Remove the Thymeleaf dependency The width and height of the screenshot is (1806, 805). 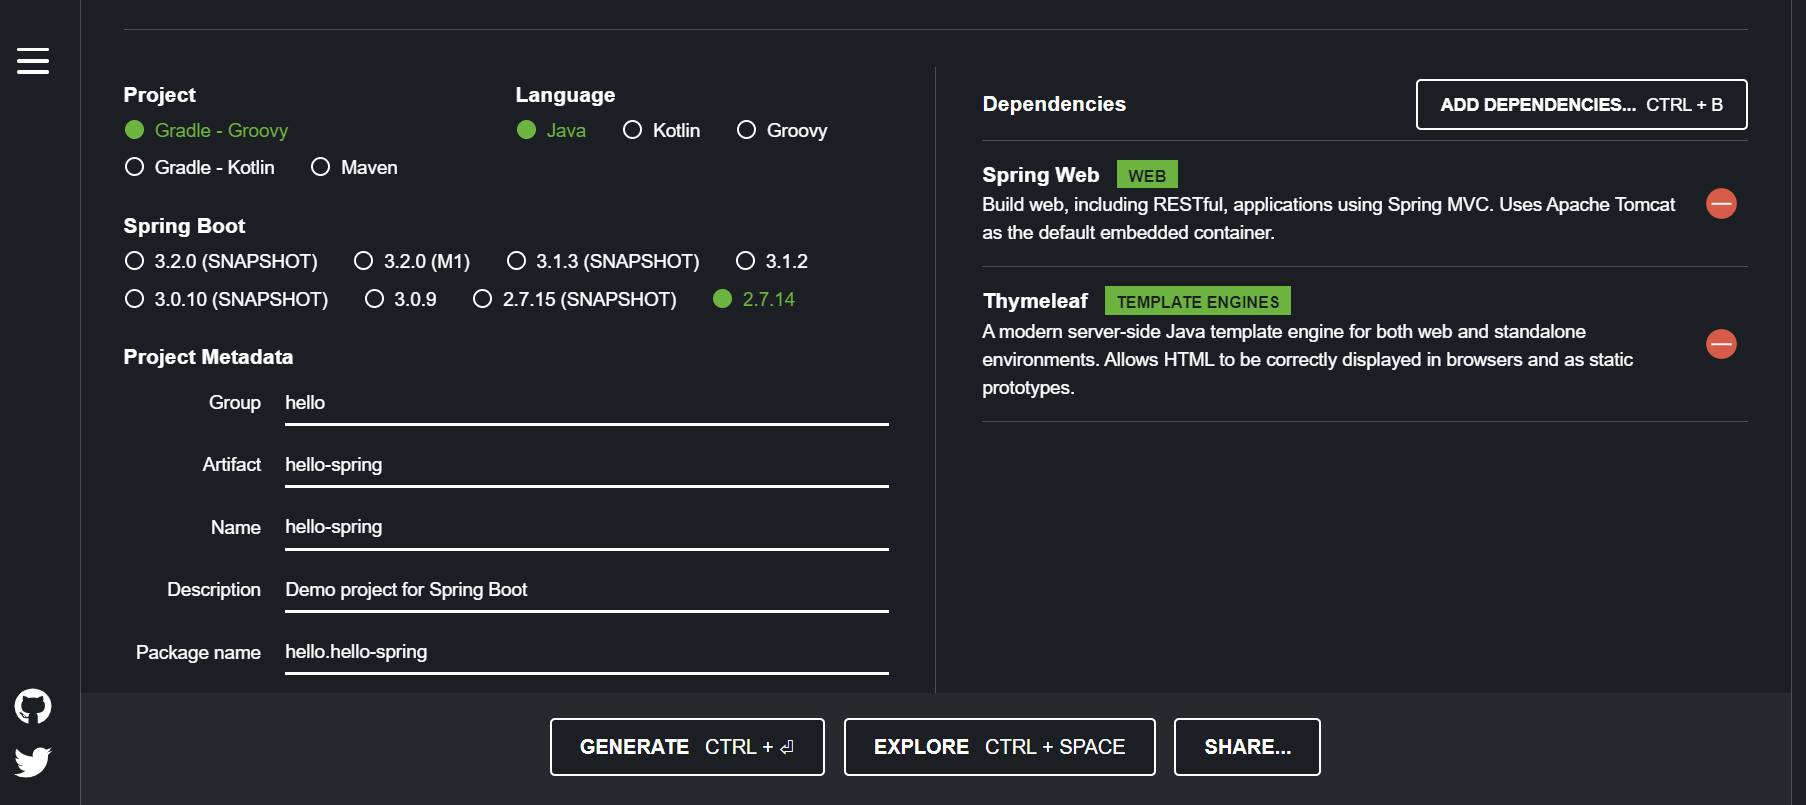pos(1721,344)
